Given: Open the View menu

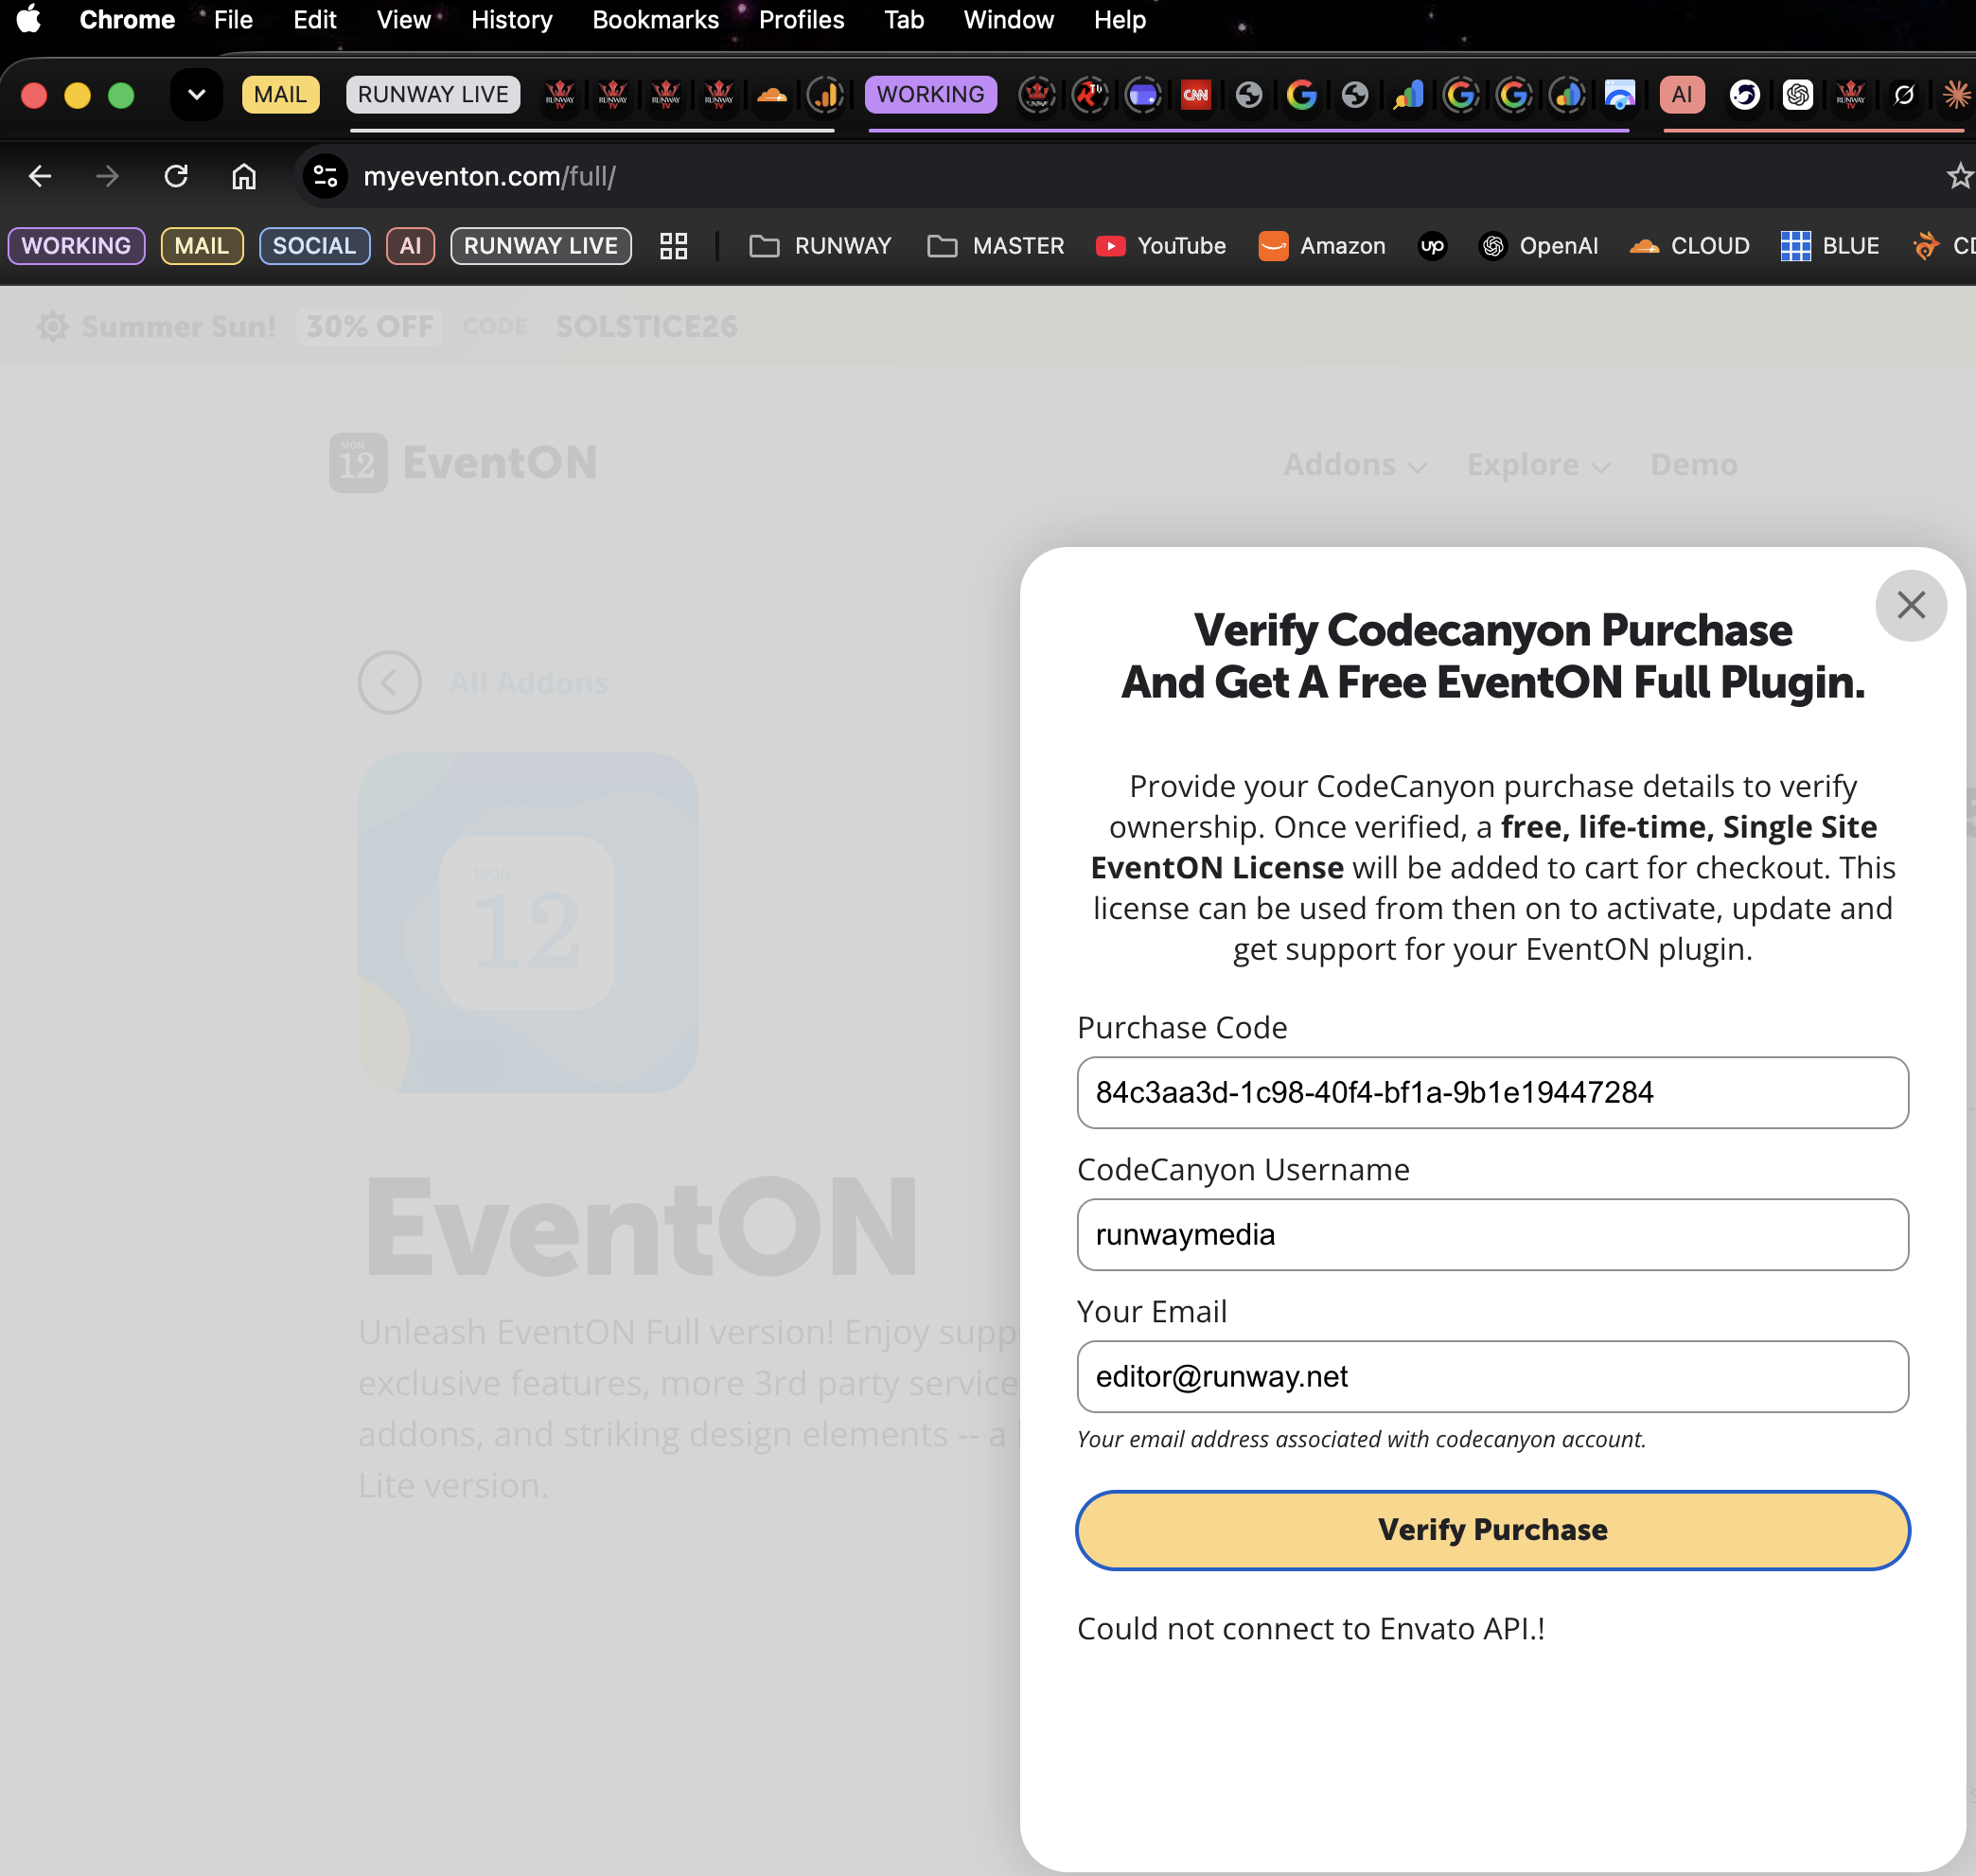Looking at the screenshot, I should point(404,19).
